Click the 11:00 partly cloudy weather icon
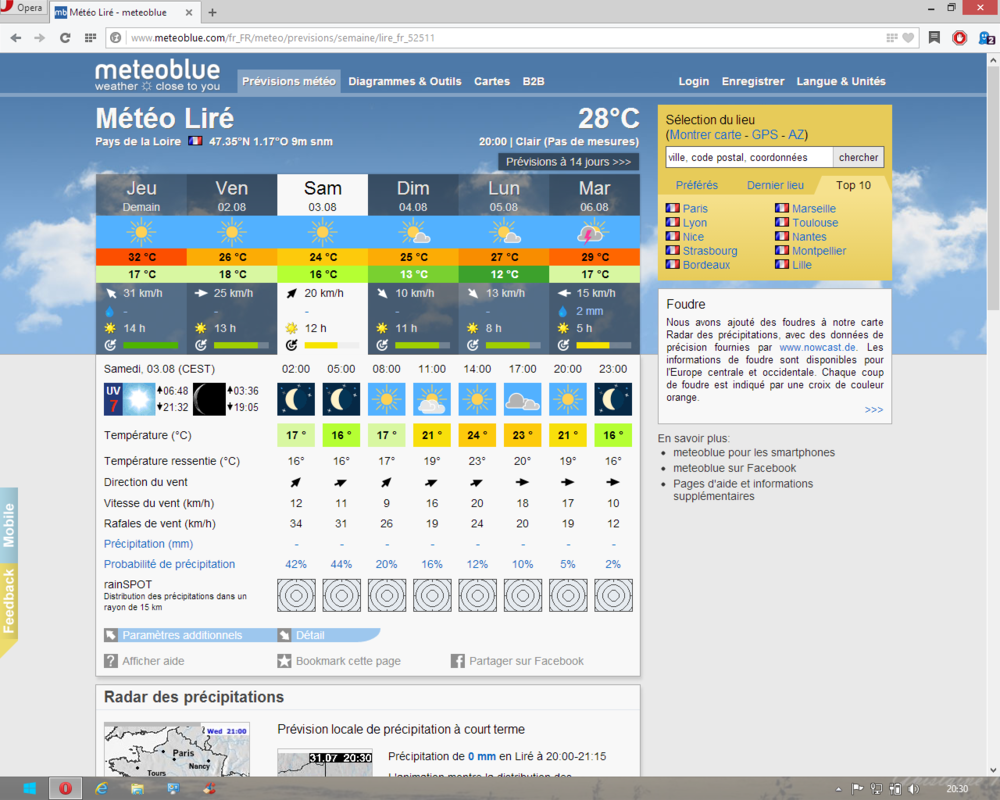 tap(432, 399)
